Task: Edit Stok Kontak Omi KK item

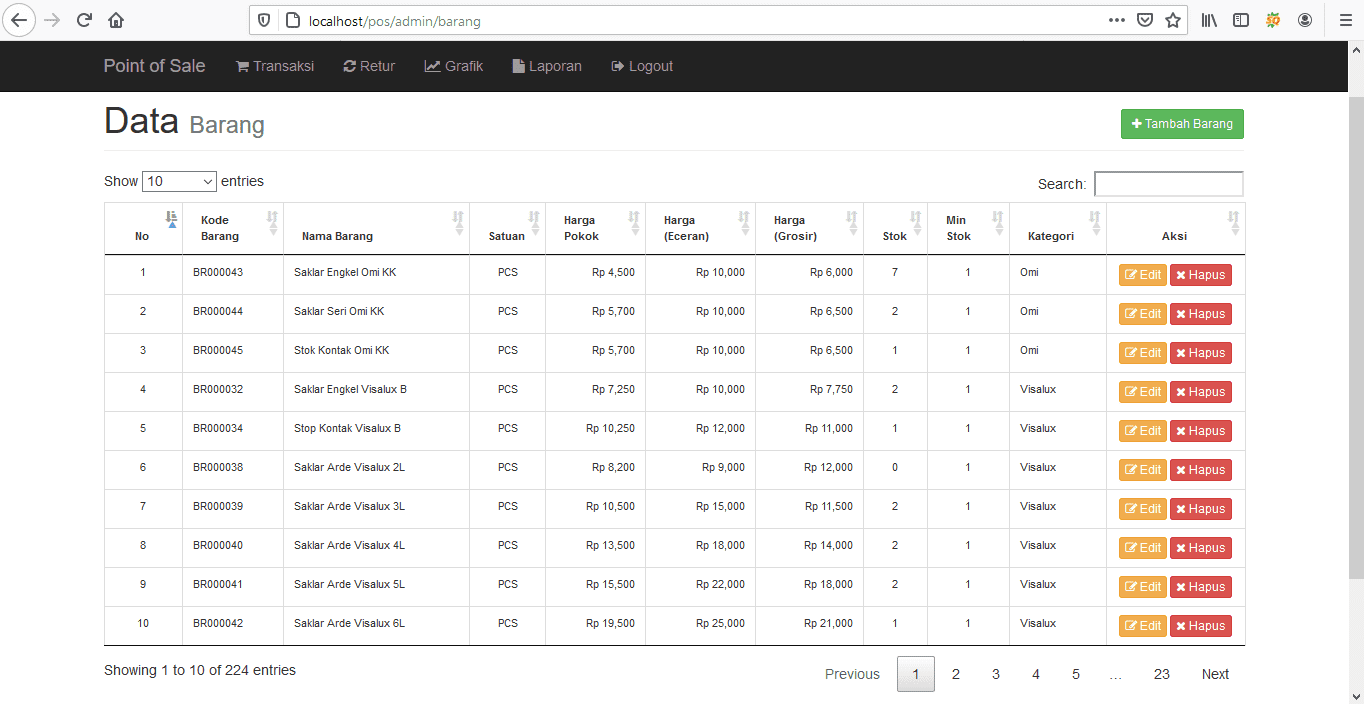Action: coord(1143,353)
